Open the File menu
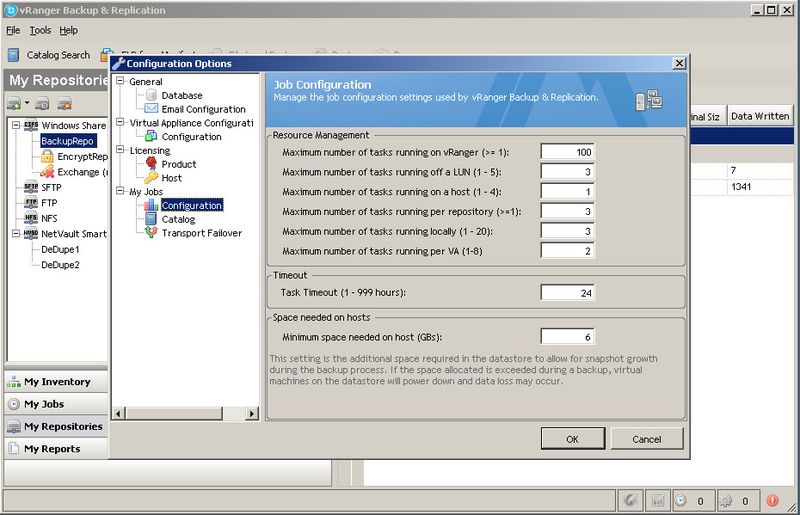 coord(13,31)
